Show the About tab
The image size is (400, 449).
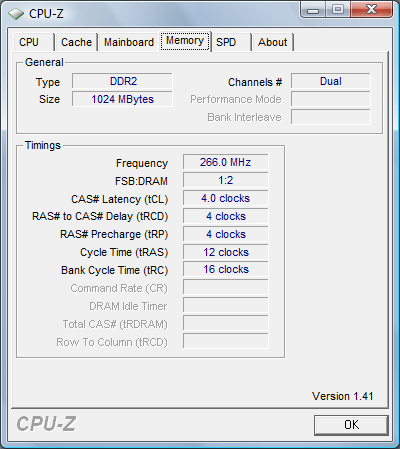tap(273, 42)
